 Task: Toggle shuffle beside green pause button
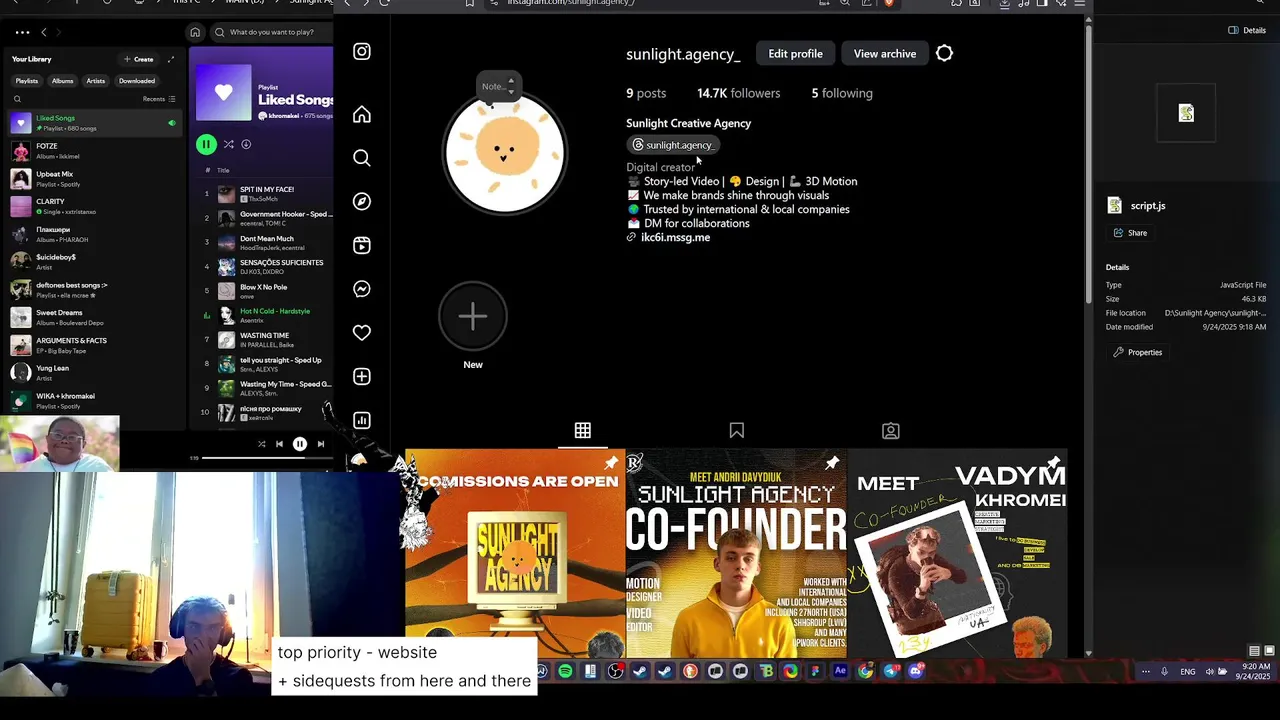(228, 145)
